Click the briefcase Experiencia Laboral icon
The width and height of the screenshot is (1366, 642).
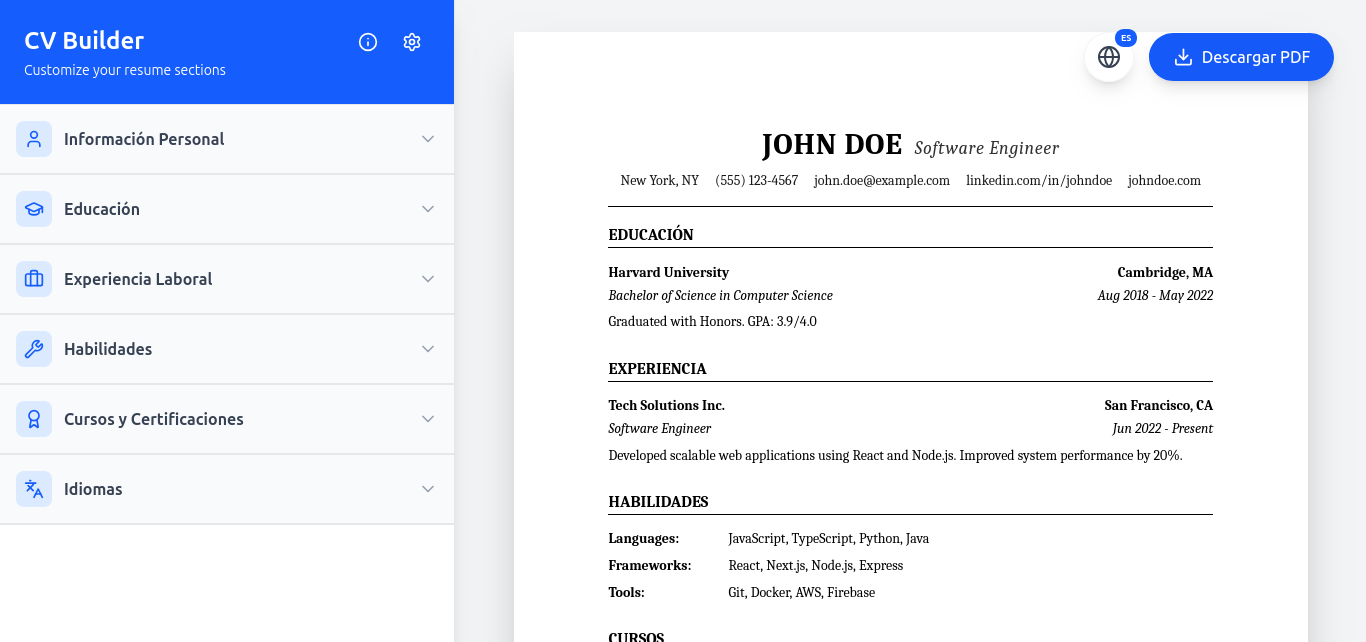point(34,279)
